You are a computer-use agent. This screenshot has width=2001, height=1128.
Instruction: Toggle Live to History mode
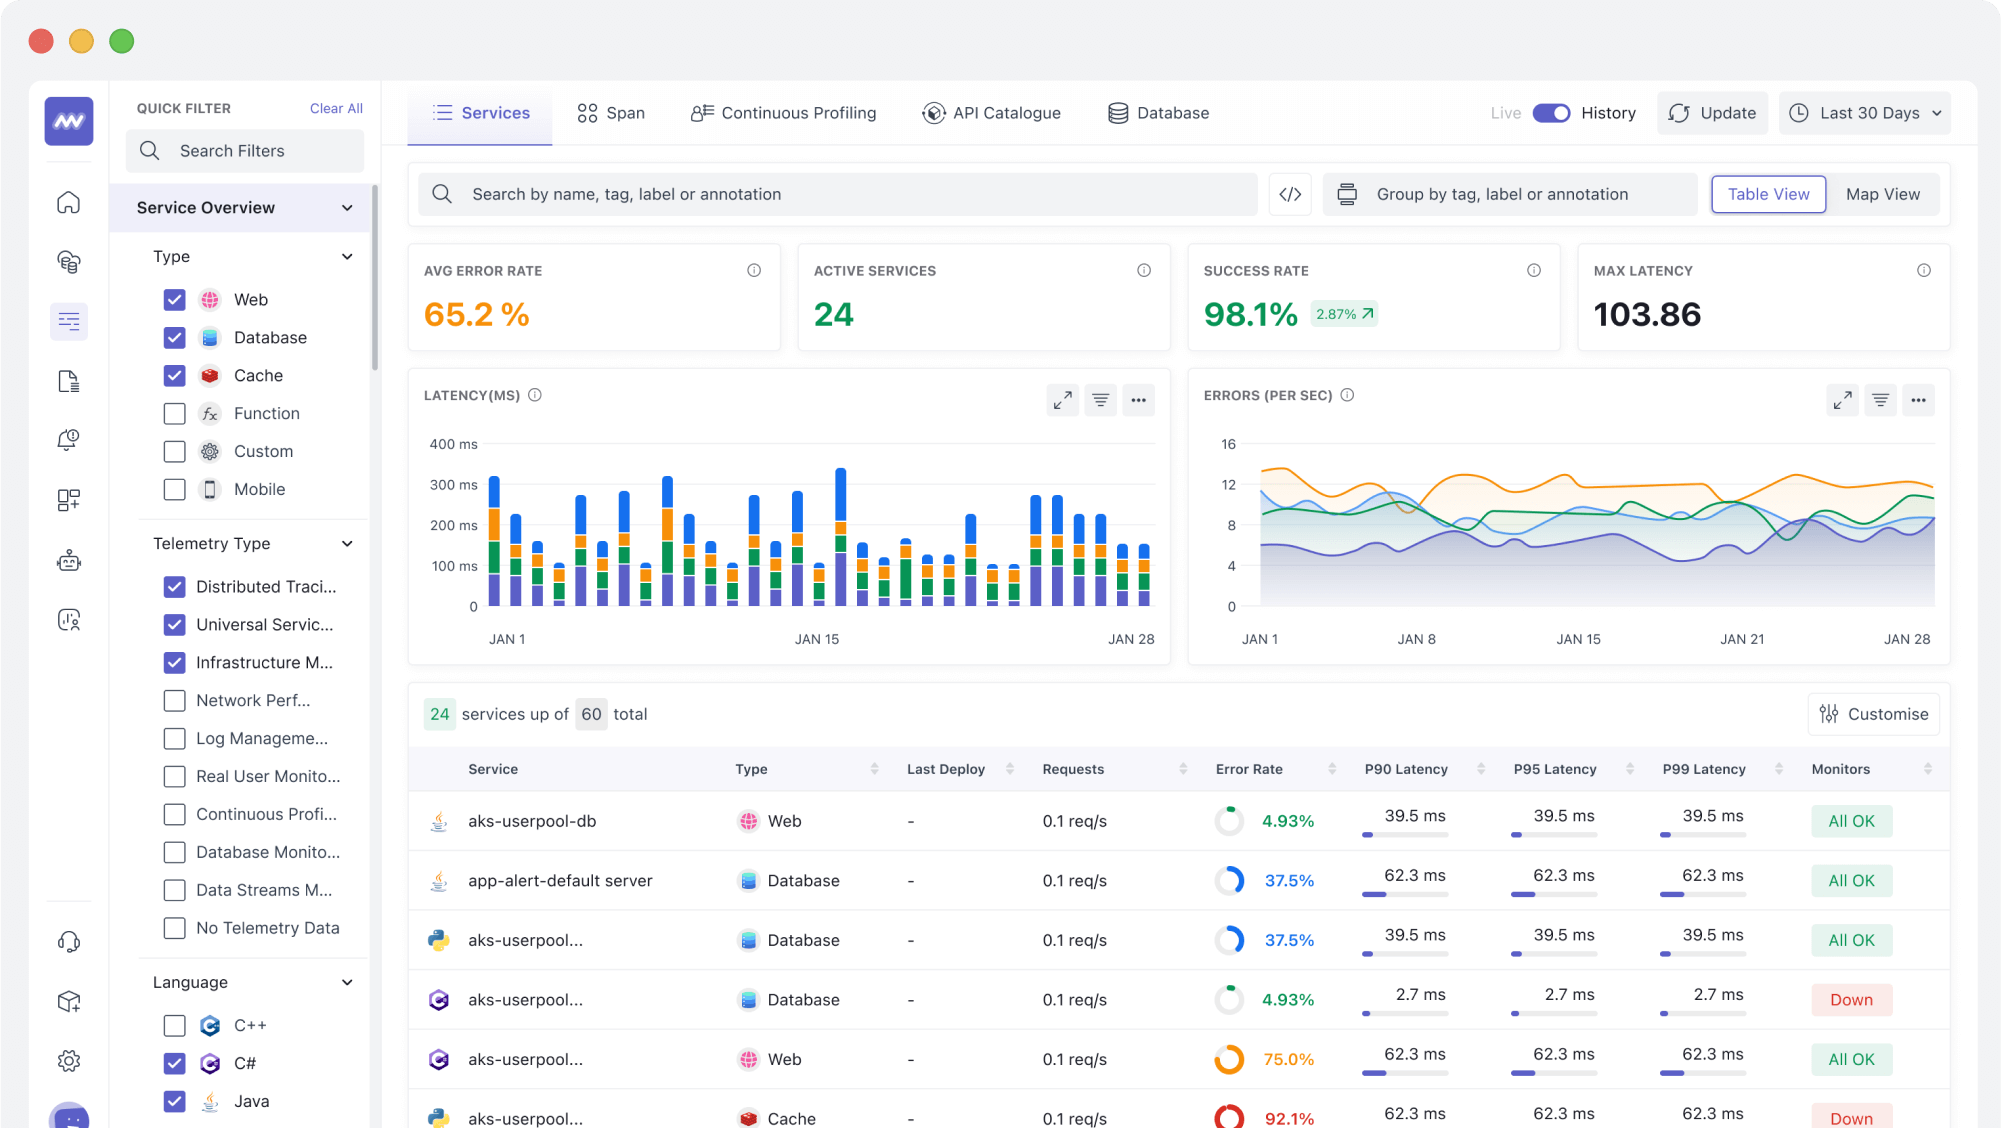(1549, 113)
